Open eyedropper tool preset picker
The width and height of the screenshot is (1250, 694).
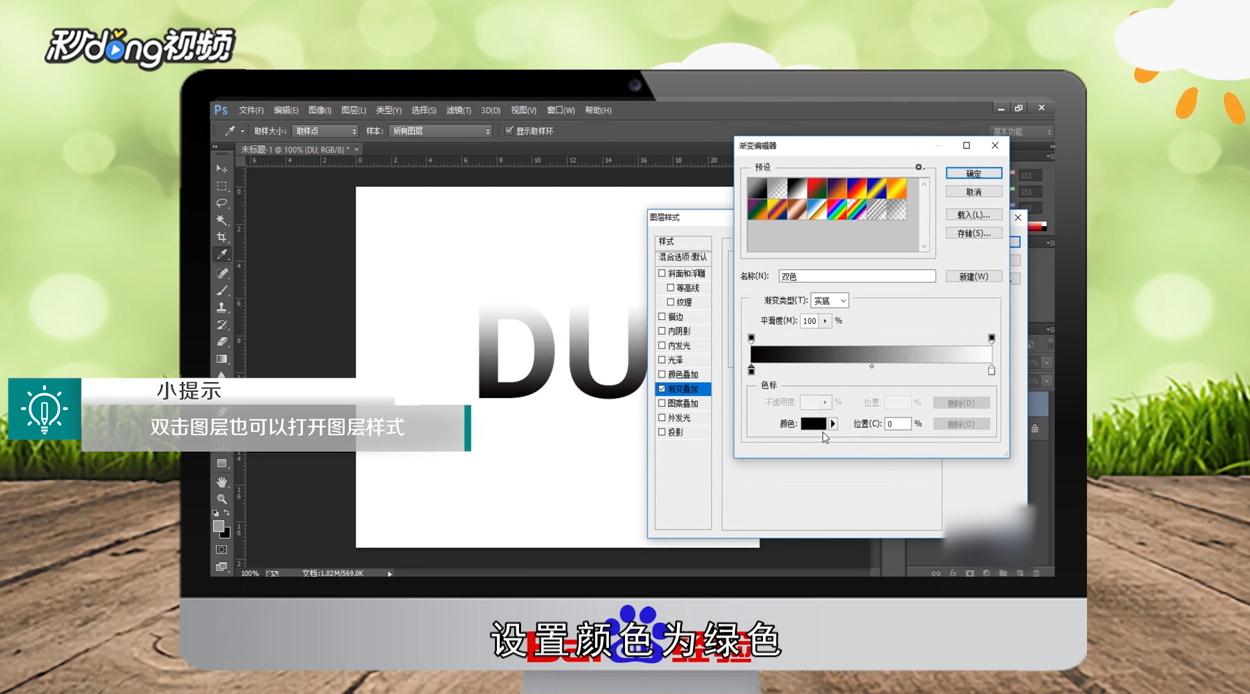tap(242, 131)
